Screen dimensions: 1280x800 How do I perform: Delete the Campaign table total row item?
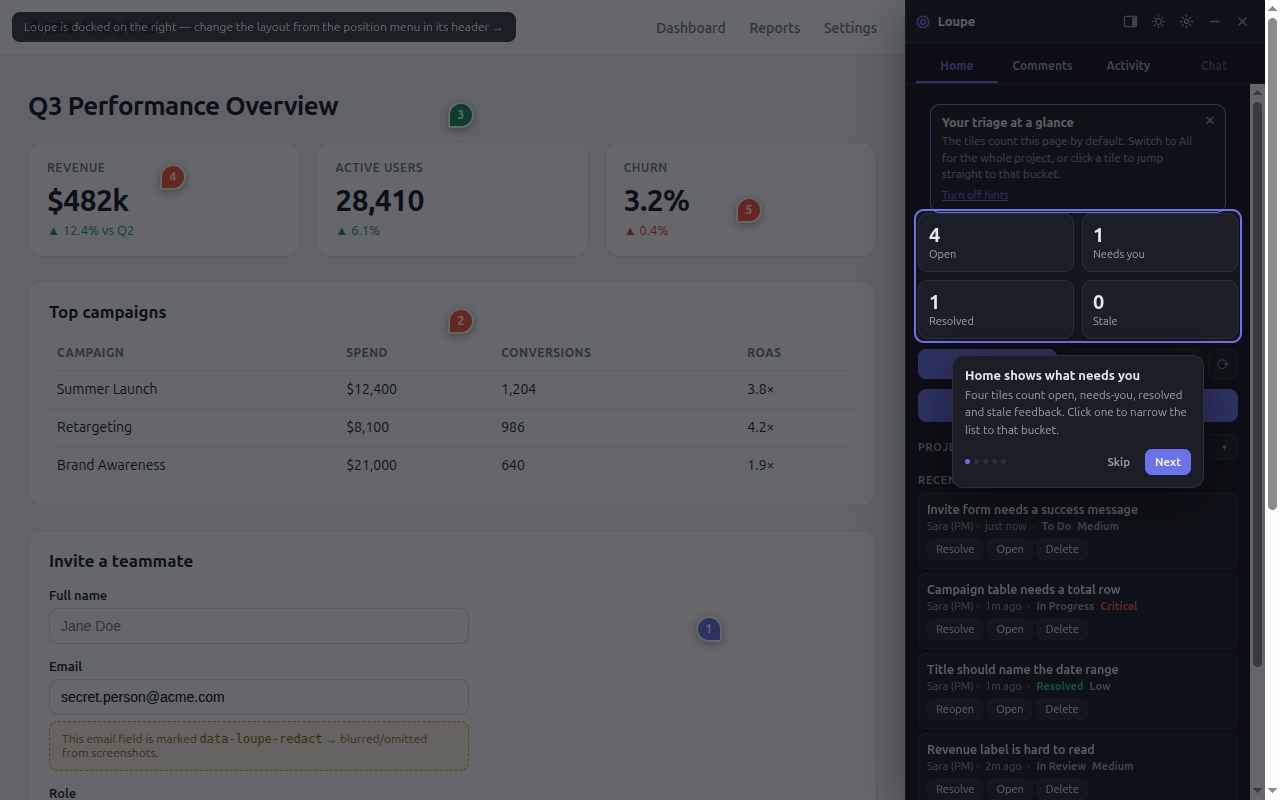(x=1062, y=629)
